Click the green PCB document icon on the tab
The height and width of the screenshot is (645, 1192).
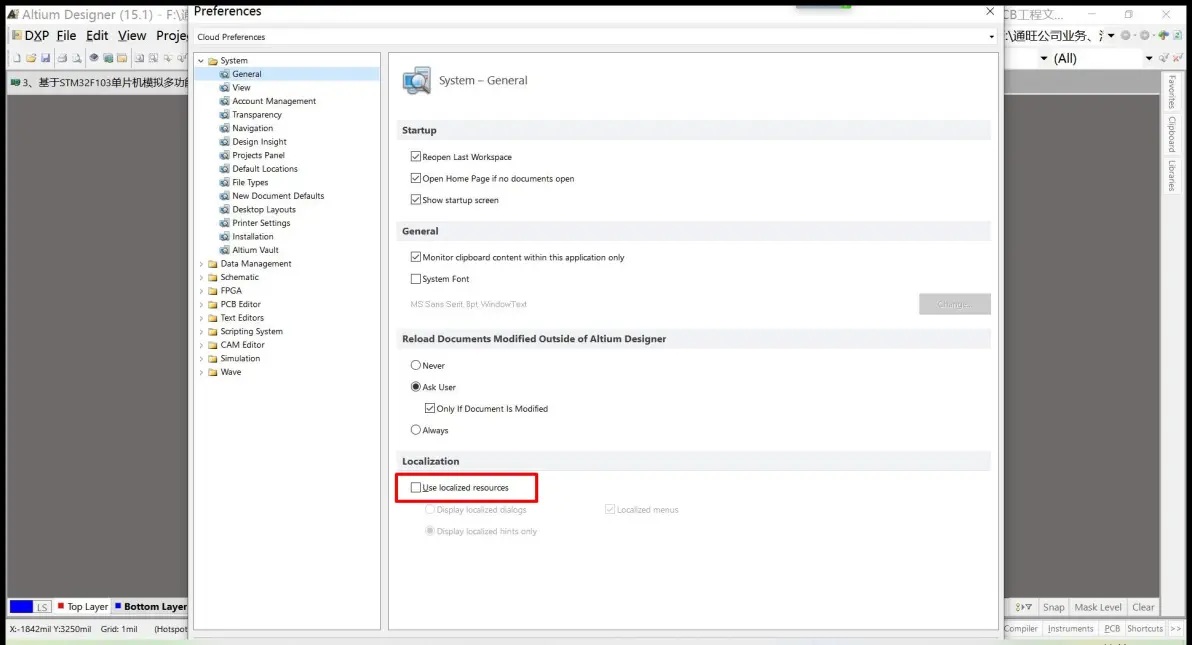click(x=14, y=82)
